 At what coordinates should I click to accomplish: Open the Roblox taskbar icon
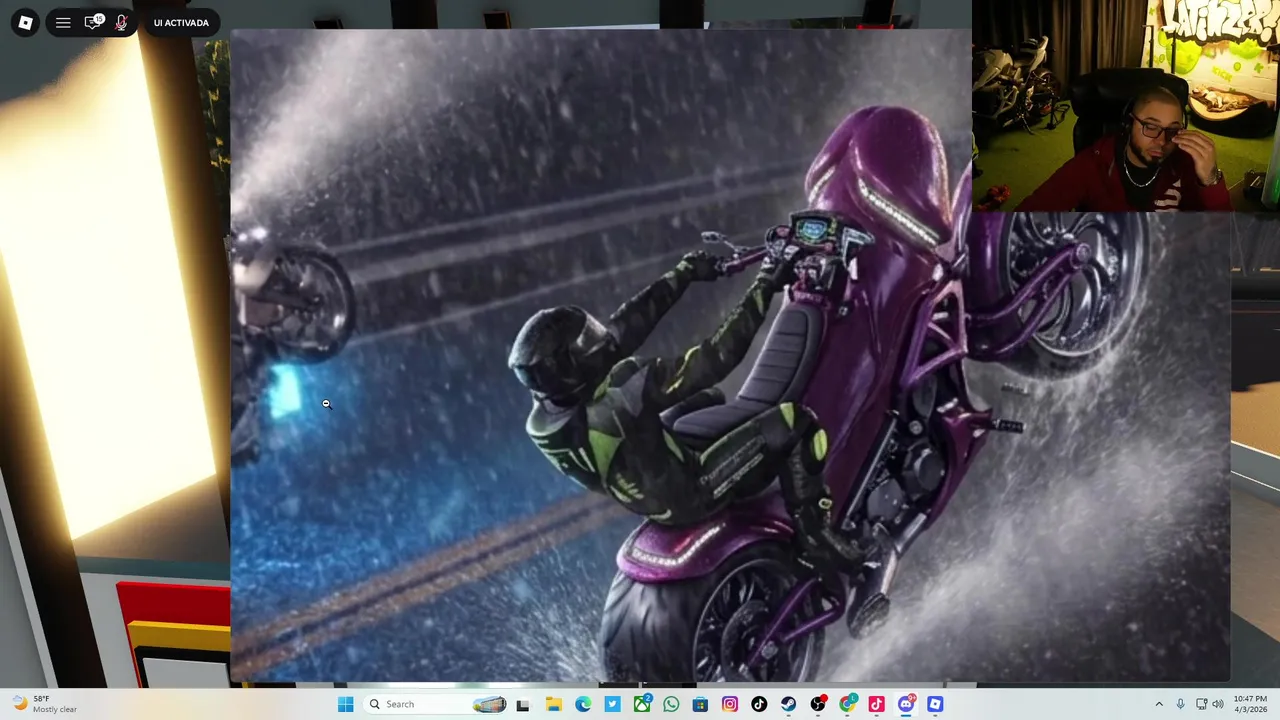pos(935,704)
